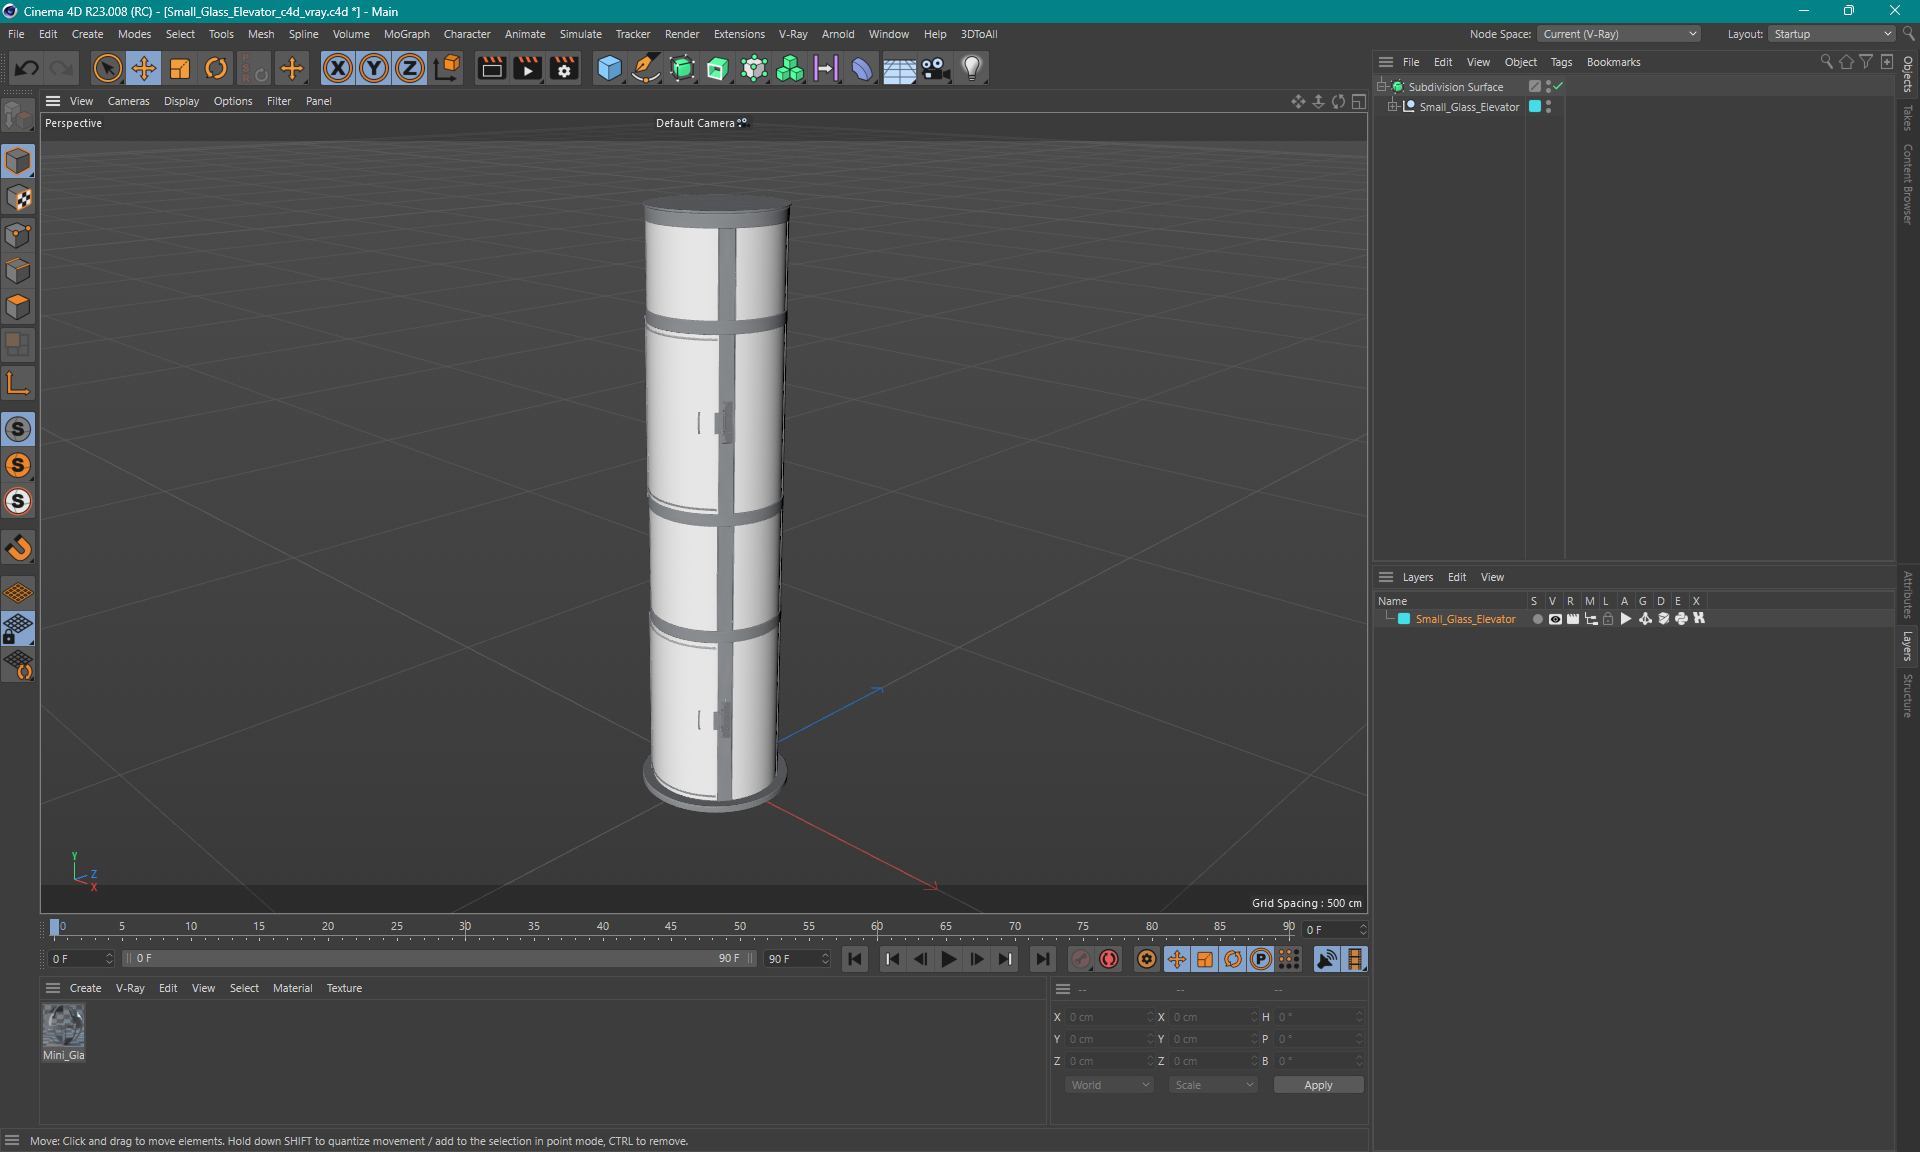Select the Live Selection tool
Viewport: 1920px width, 1152px height.
(x=107, y=68)
